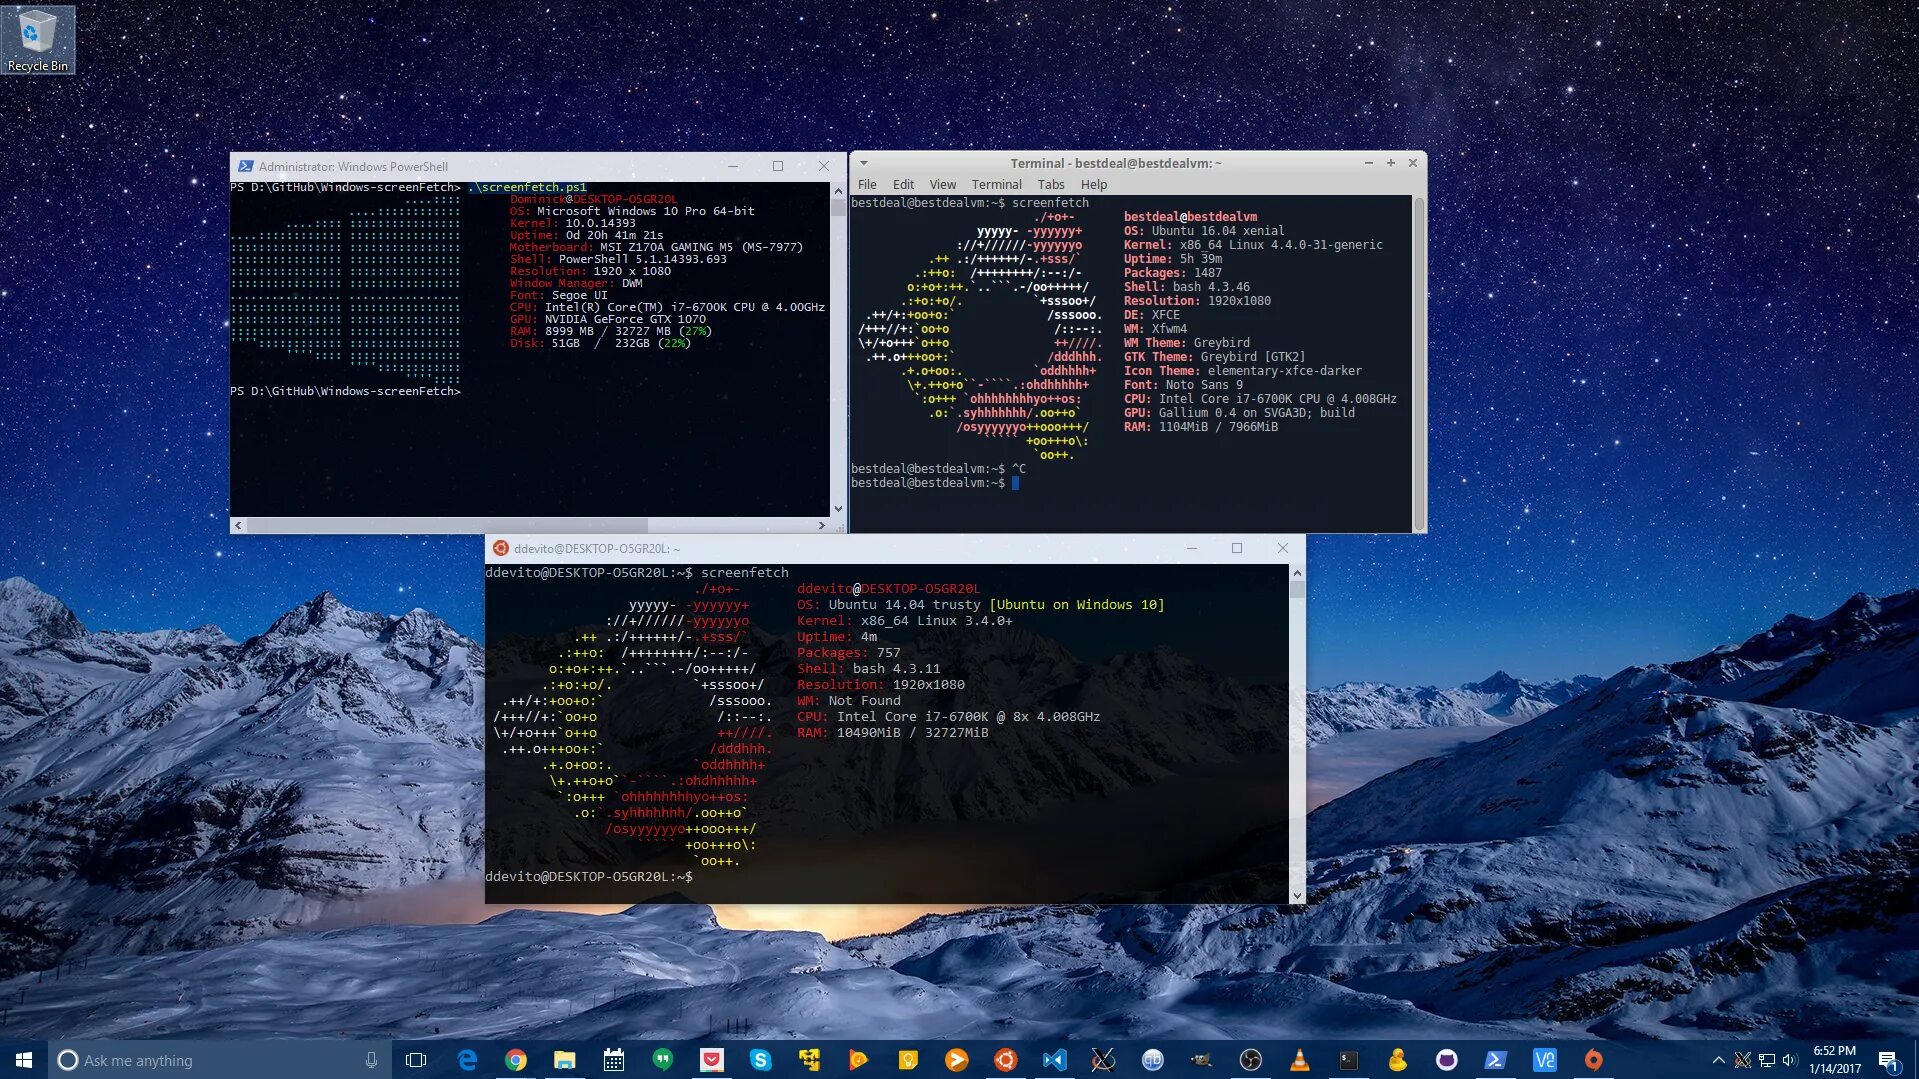The height and width of the screenshot is (1079, 1919).
Task: Open the Action Center notifications icon
Action: (1888, 1060)
